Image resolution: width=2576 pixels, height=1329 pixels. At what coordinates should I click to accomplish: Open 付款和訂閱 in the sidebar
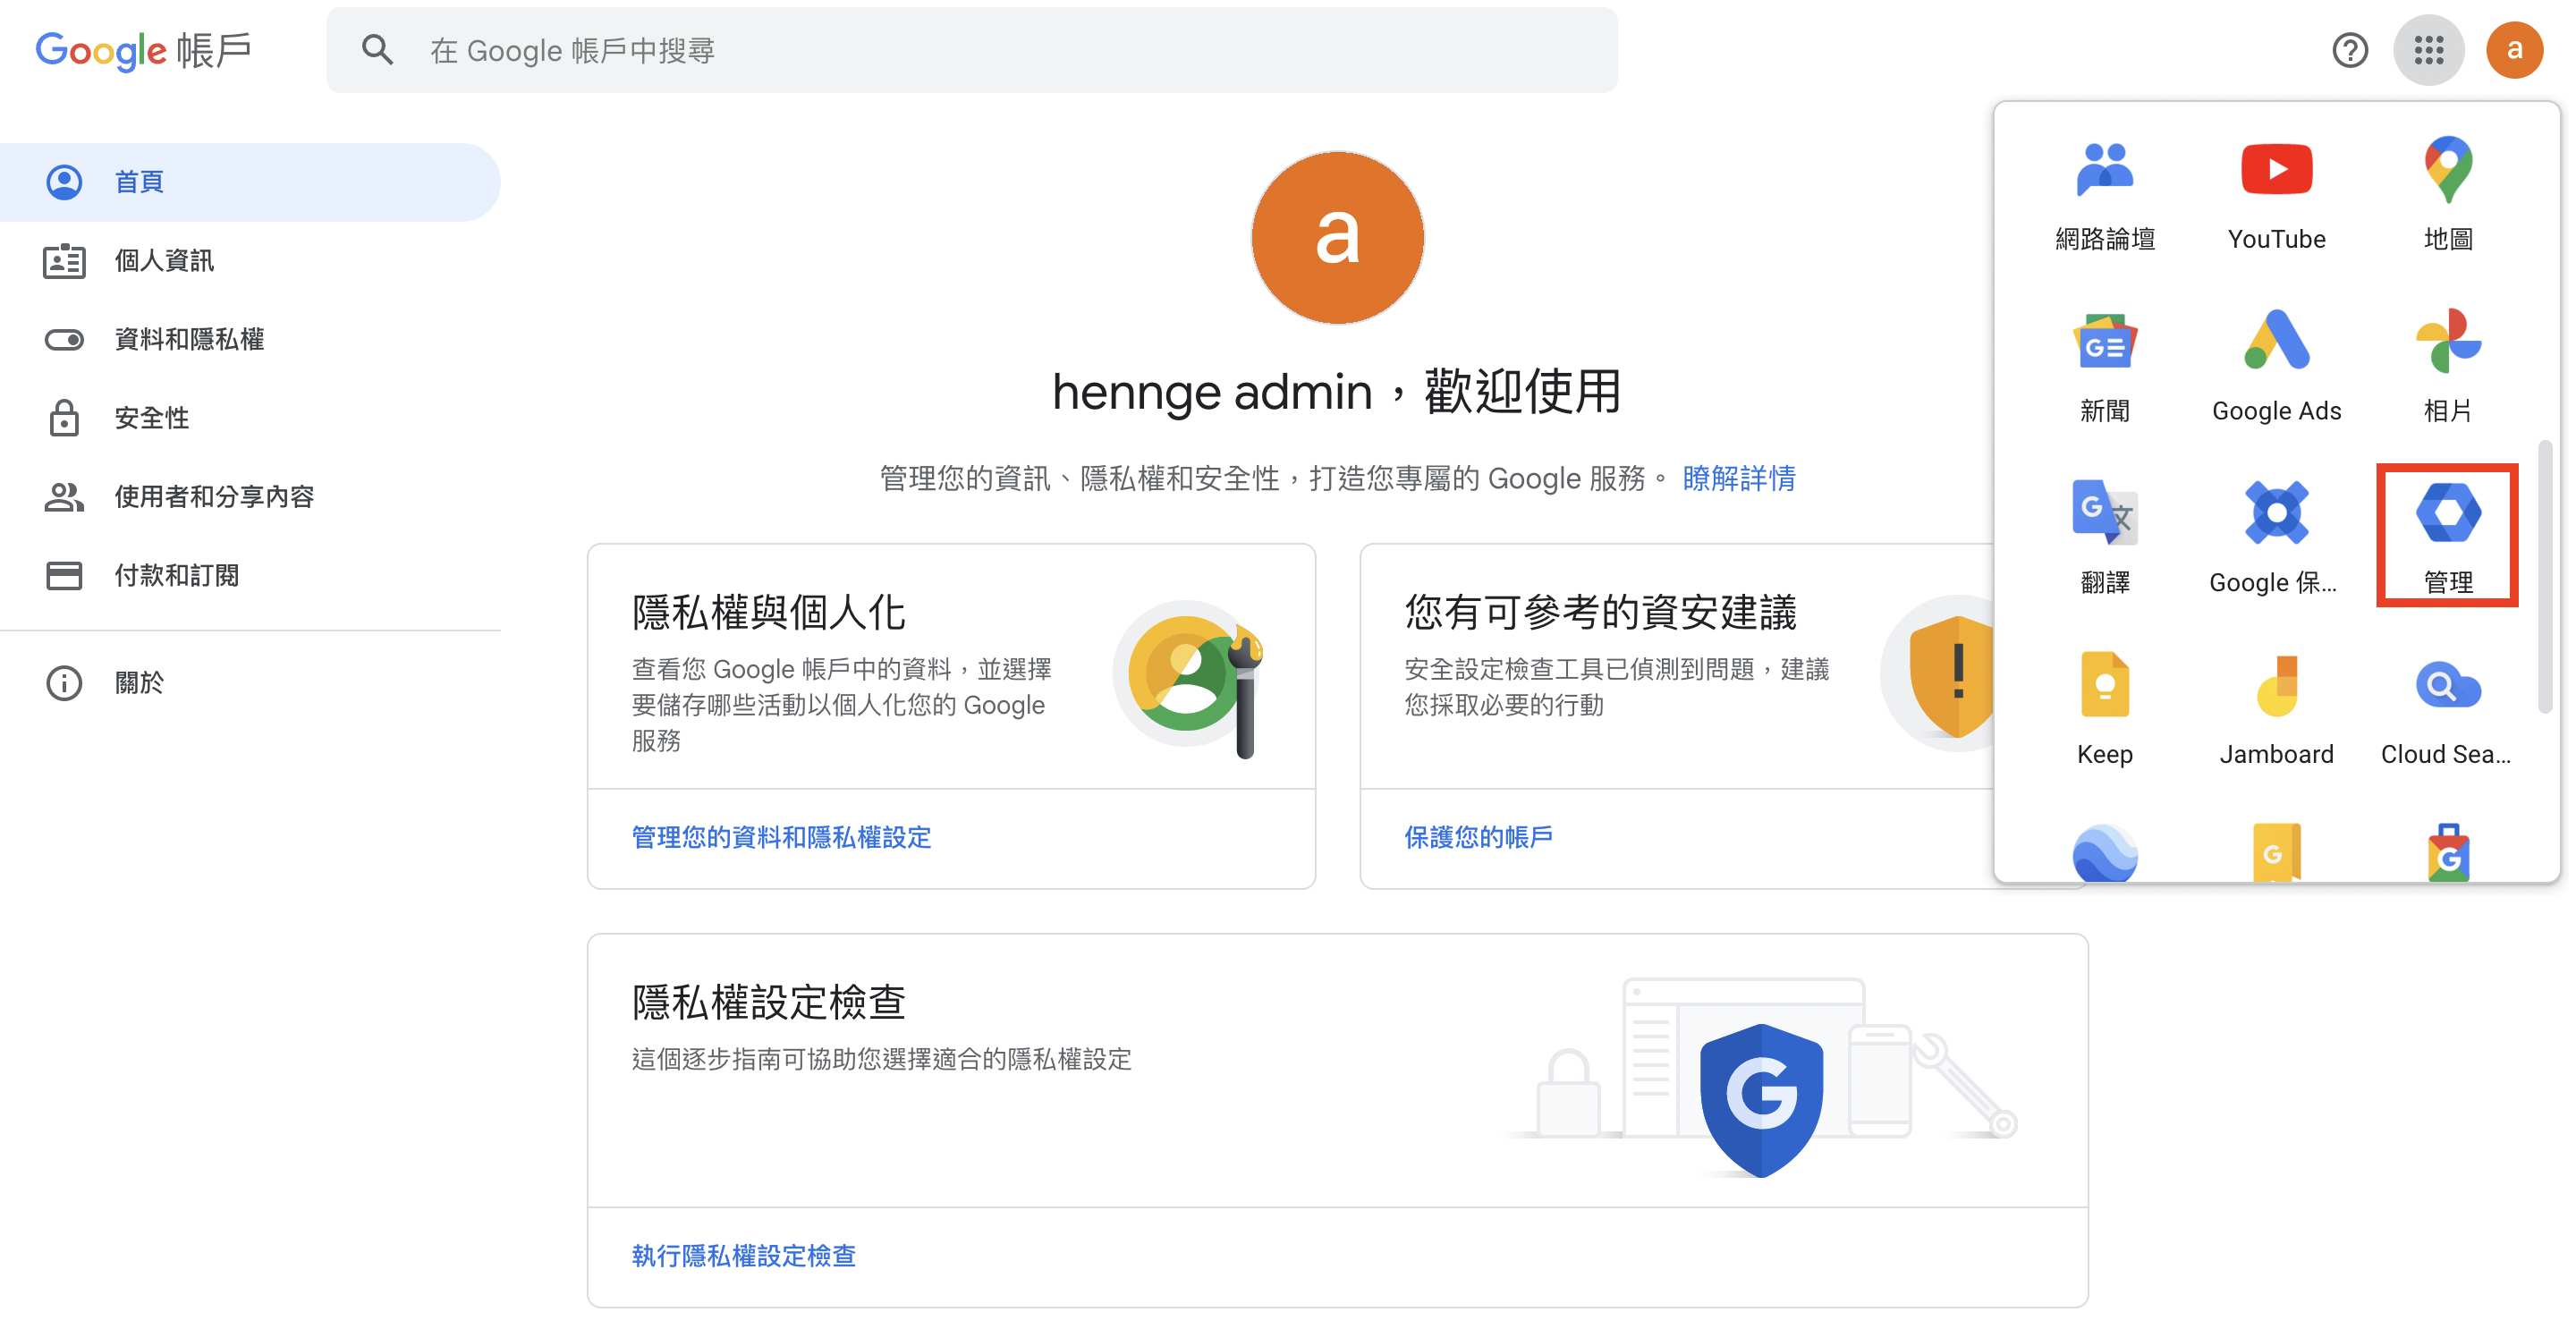(x=250, y=576)
